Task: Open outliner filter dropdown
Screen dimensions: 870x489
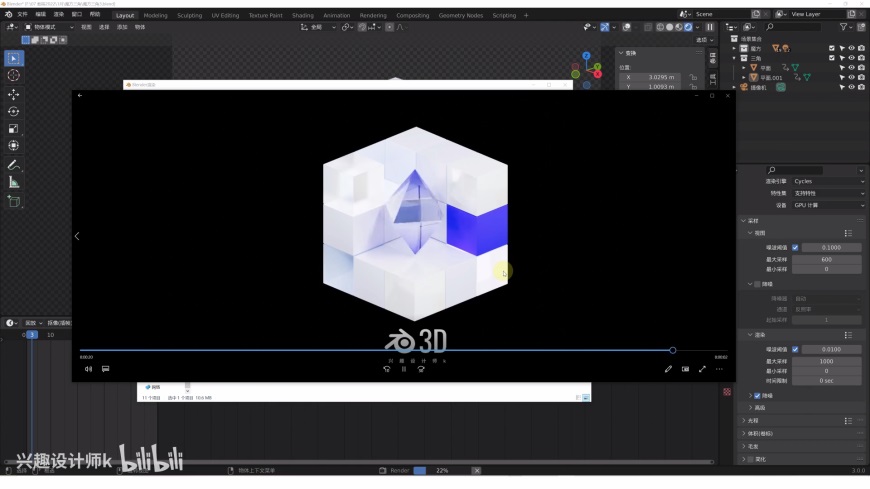Action: tap(846, 27)
